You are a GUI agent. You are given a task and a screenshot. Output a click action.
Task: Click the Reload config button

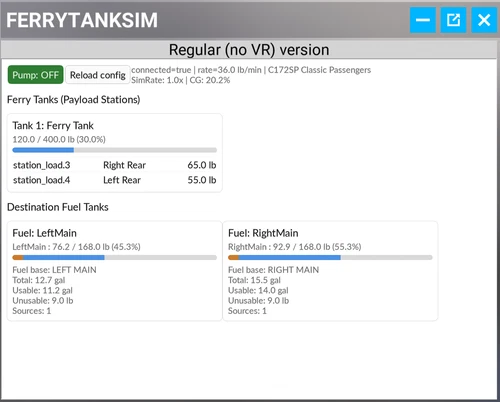98,75
